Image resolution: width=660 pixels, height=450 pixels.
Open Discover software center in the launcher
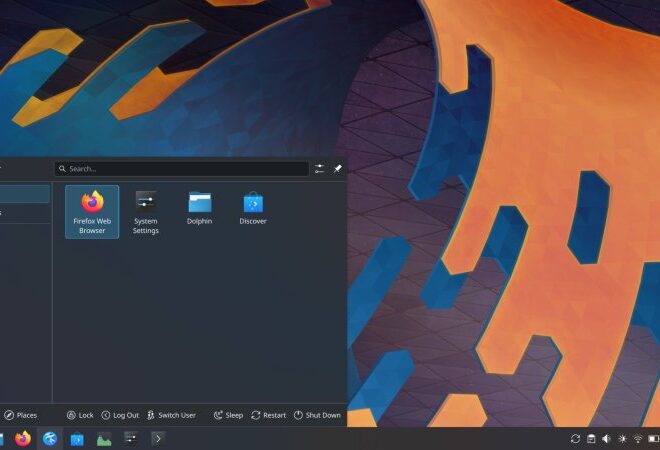click(x=253, y=208)
